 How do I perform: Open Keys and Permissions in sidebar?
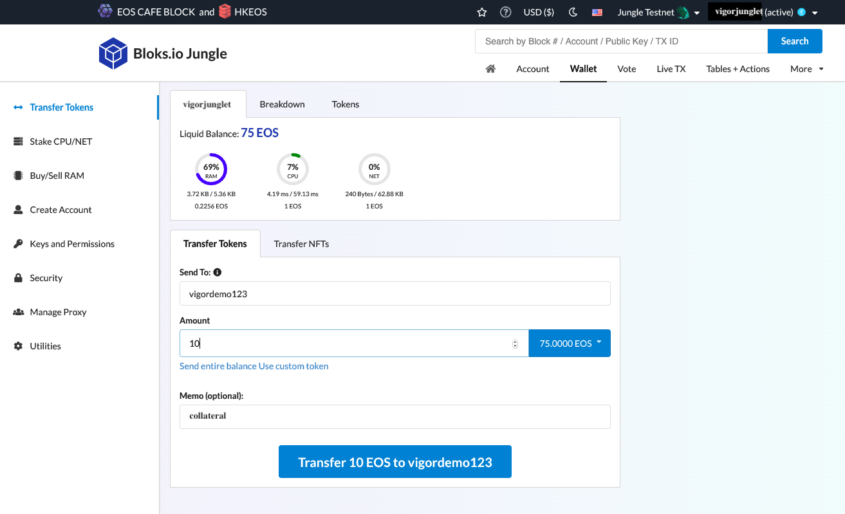72,244
